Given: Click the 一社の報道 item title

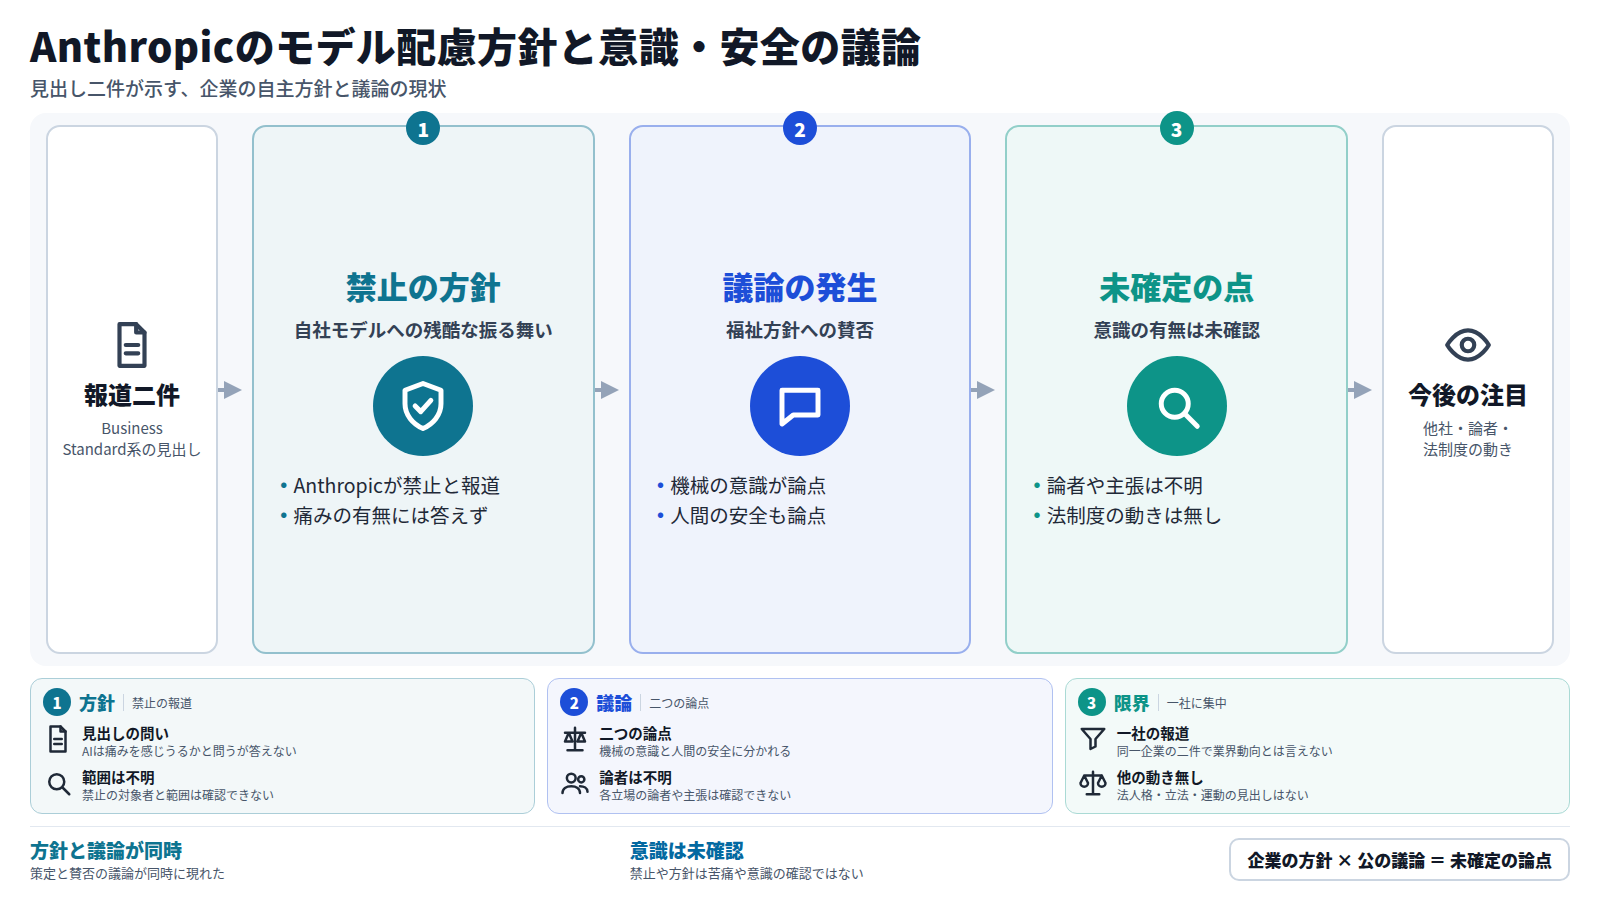Looking at the screenshot, I should 1153,734.
